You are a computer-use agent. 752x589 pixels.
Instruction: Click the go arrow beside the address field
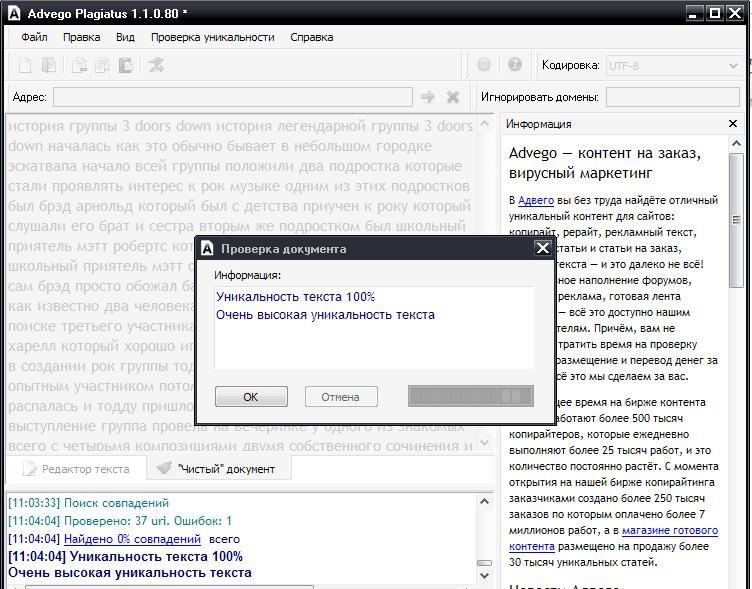pyautogui.click(x=428, y=97)
